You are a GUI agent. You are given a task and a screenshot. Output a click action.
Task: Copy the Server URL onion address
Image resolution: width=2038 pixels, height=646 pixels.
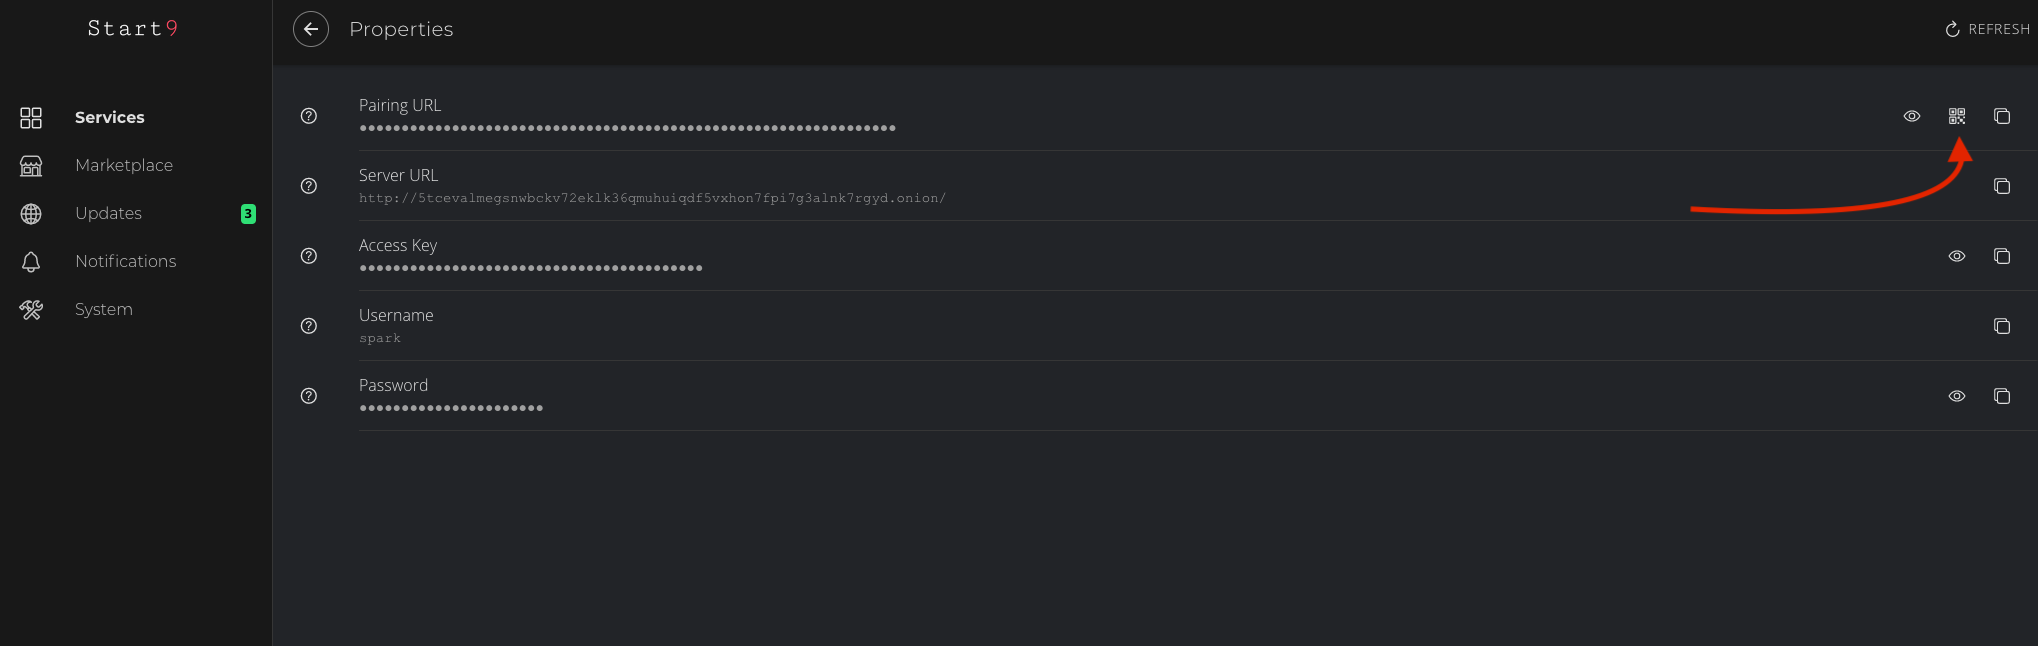[x=2002, y=186]
